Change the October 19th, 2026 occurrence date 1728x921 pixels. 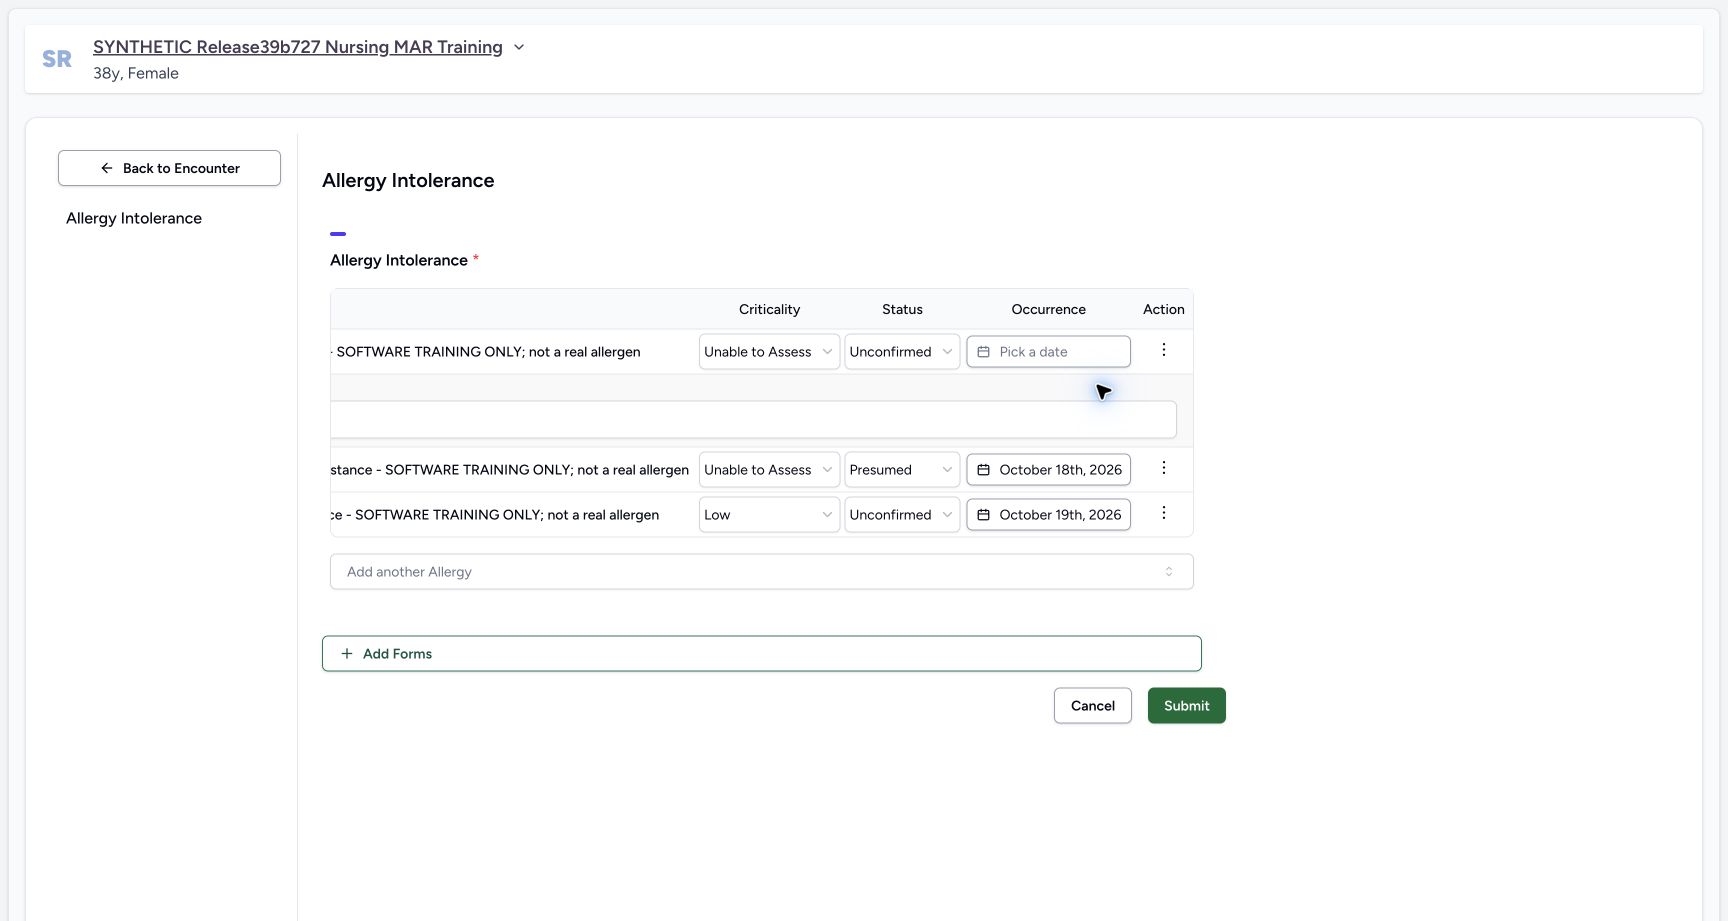click(x=1048, y=515)
